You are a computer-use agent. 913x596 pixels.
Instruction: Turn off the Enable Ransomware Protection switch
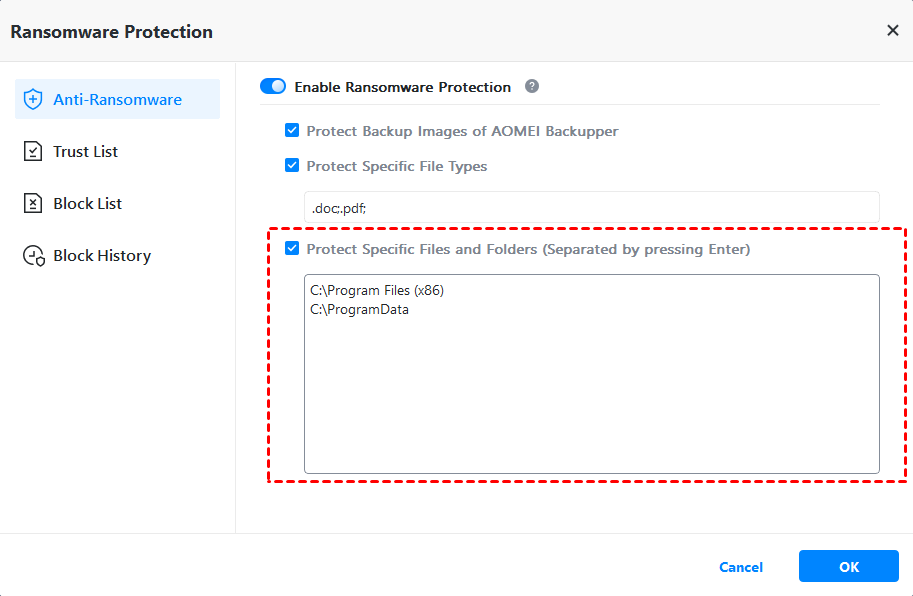click(273, 87)
